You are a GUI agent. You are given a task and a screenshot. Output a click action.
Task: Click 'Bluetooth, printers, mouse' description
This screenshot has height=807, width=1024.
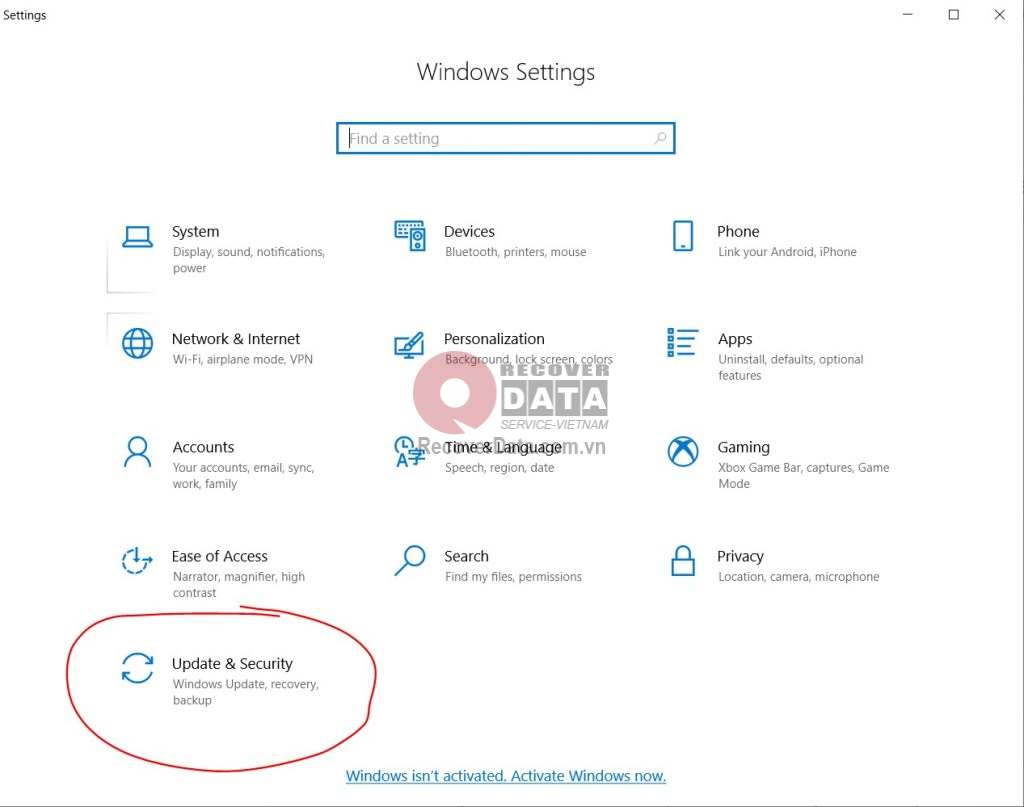tap(516, 252)
